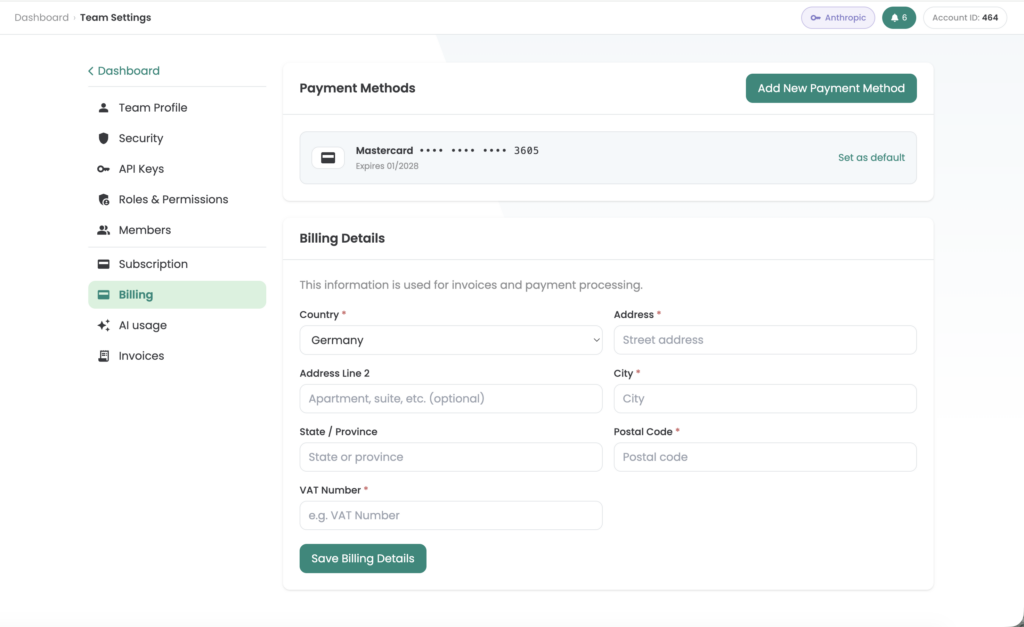Click the 'This information is used for invoices' text

pos(471,285)
